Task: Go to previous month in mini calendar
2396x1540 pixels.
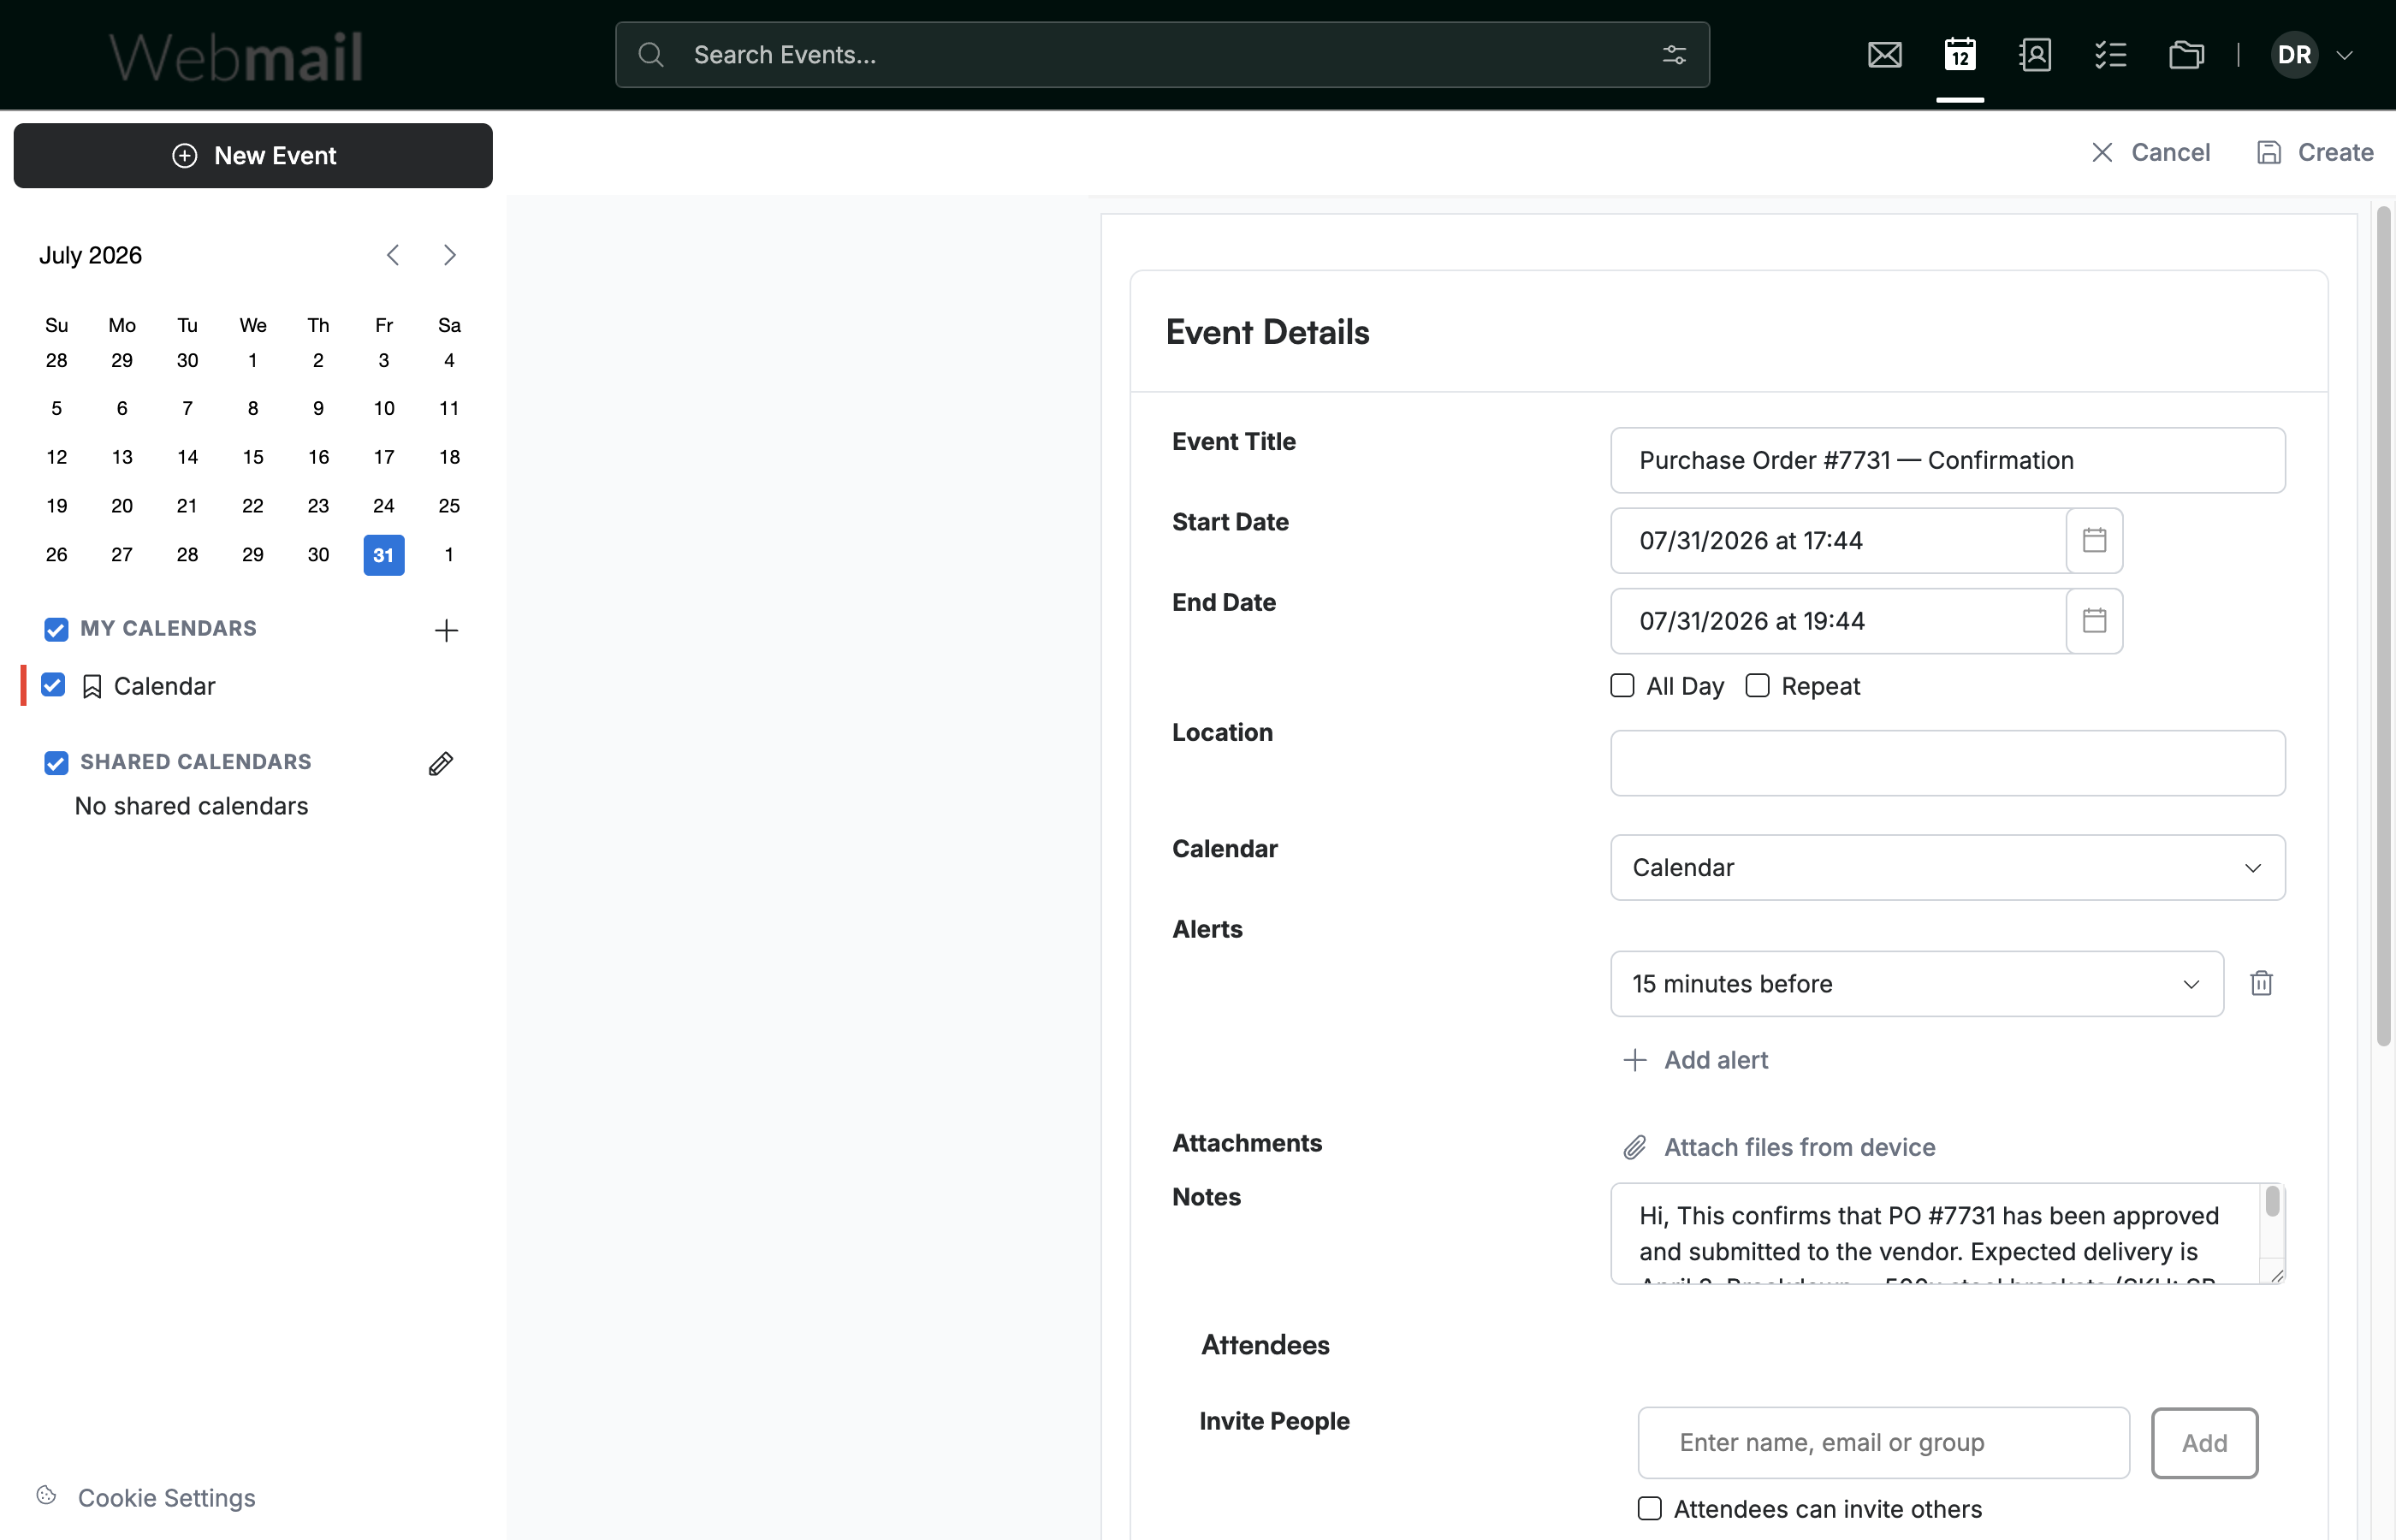Action: pos(393,255)
